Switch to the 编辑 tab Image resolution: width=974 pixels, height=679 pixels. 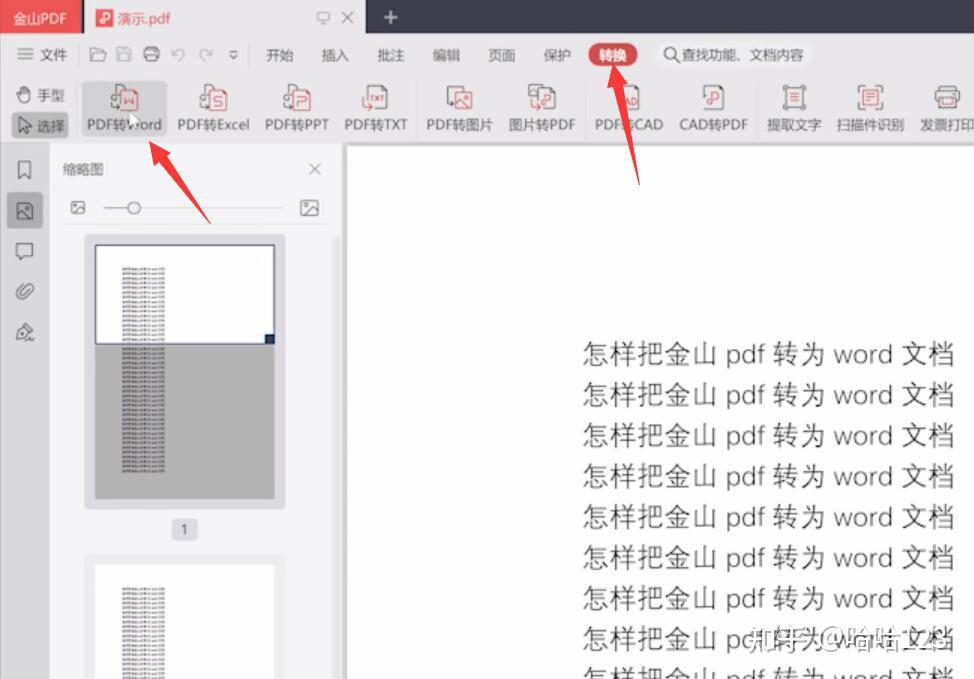coord(446,55)
